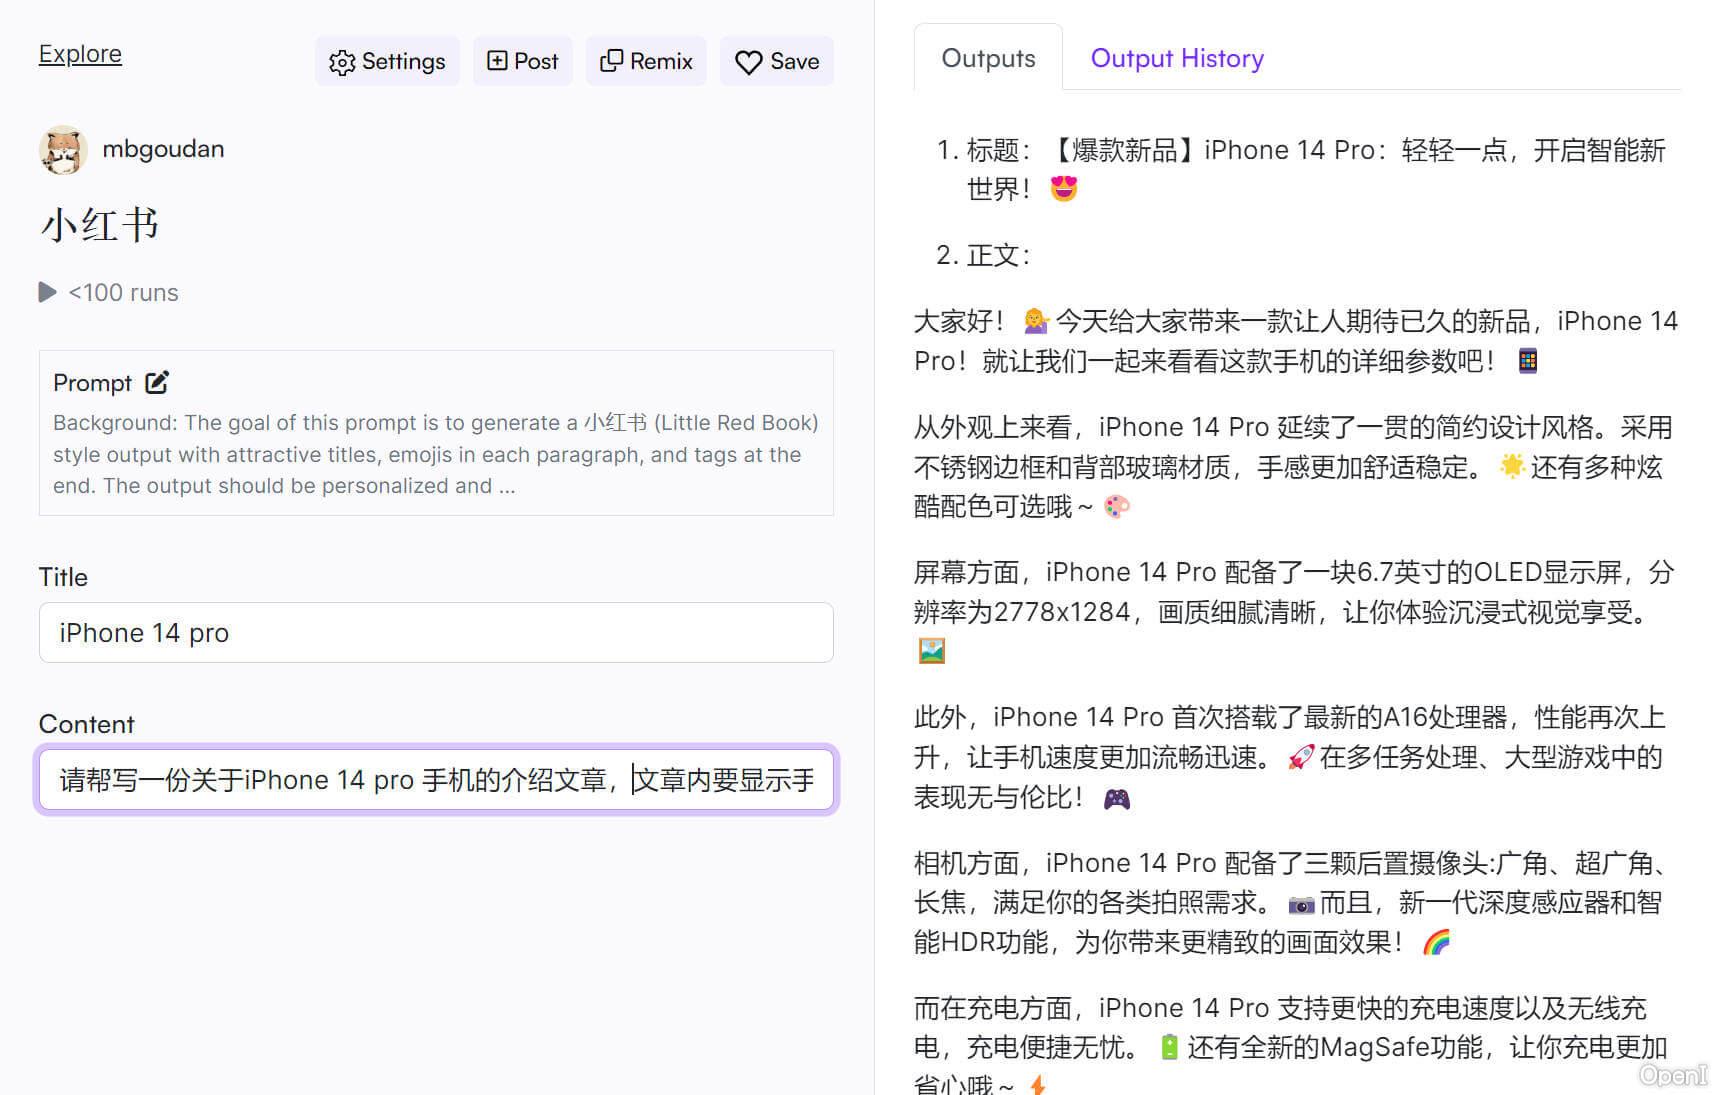This screenshot has height=1095, width=1716.
Task: Expand the truncated prompt Background description
Action: click(436, 454)
